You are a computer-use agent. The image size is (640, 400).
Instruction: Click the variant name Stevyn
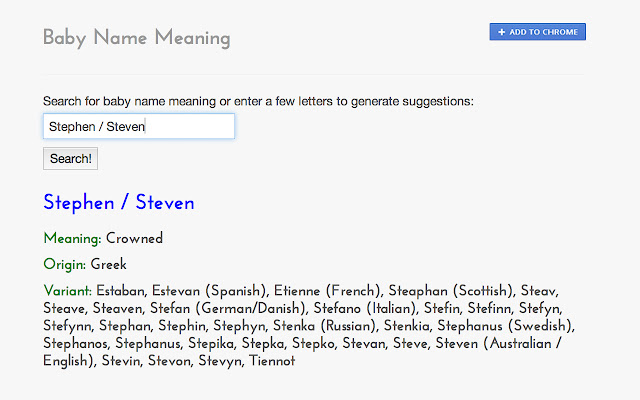[x=221, y=361]
